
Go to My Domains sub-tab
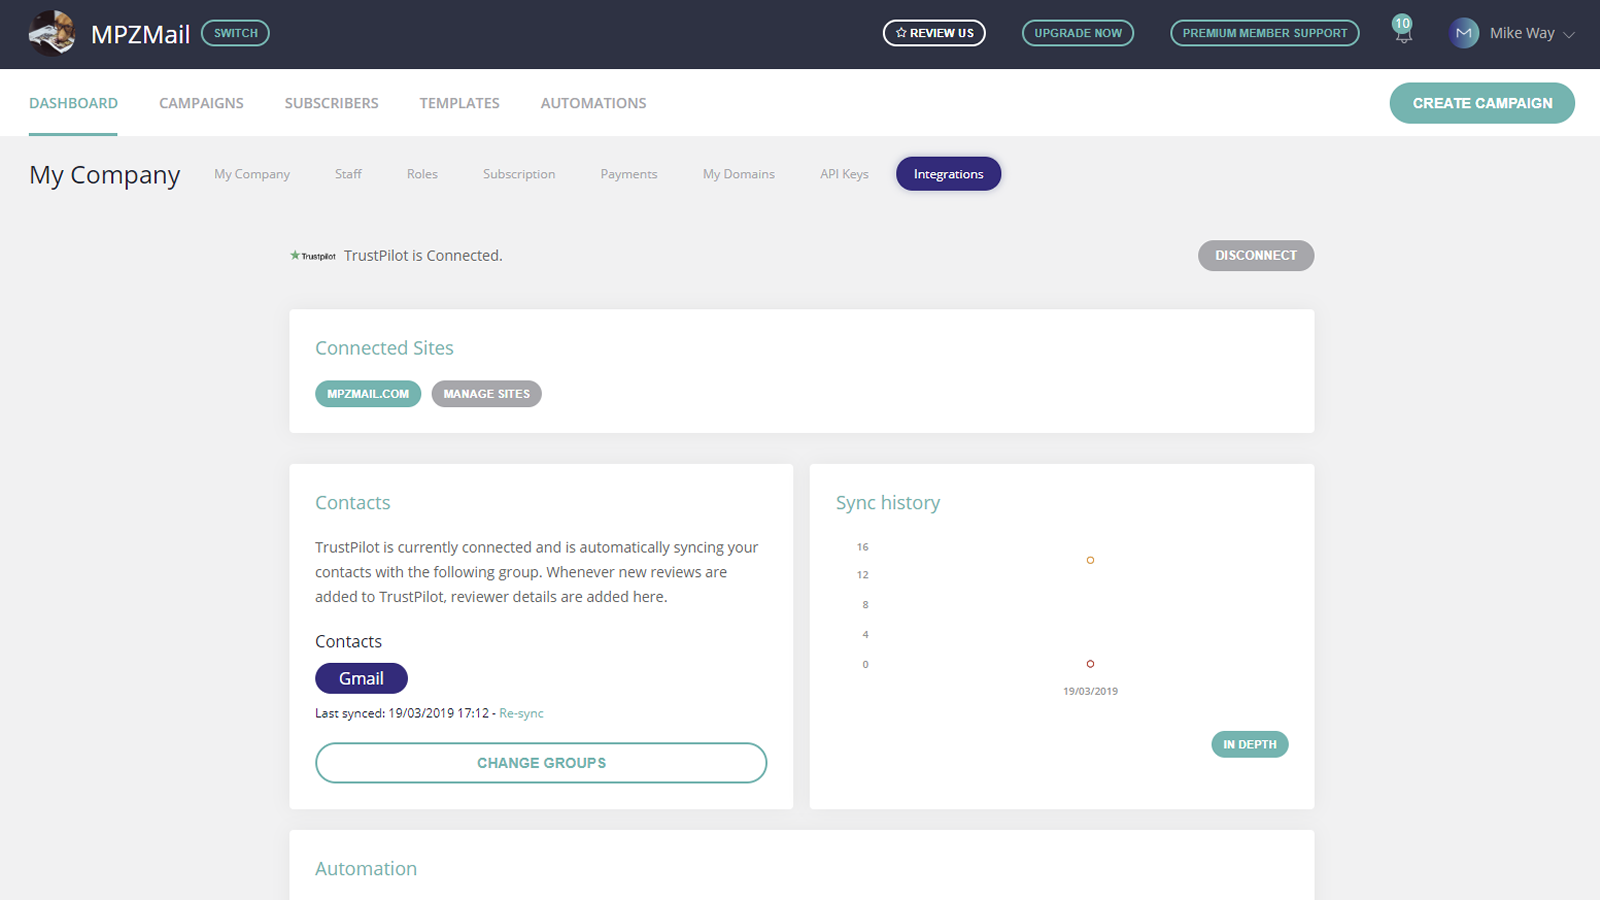739,174
